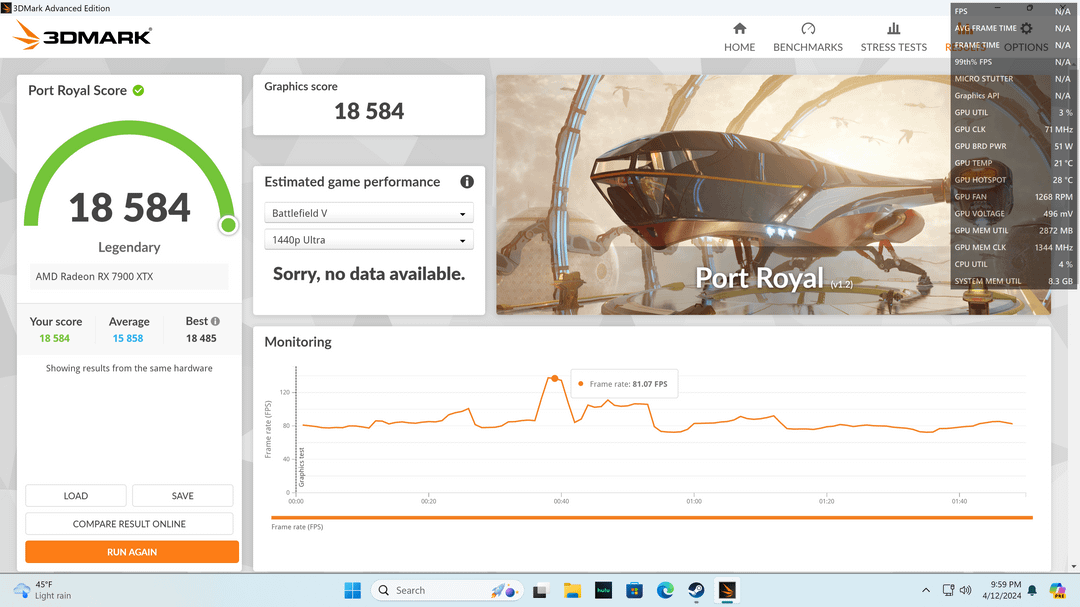Open Microsoft Store from the taskbar

pos(634,590)
